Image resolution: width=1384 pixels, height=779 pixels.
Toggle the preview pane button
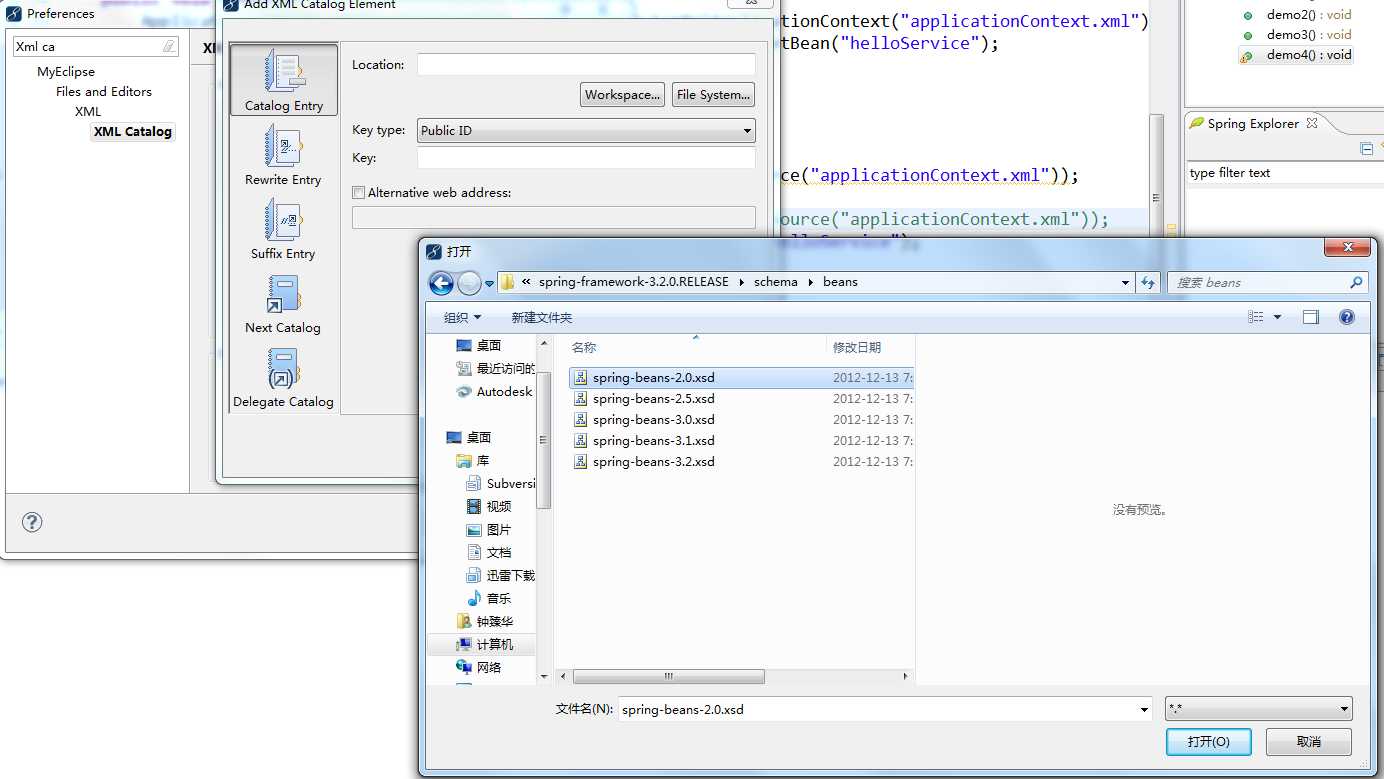1311,317
